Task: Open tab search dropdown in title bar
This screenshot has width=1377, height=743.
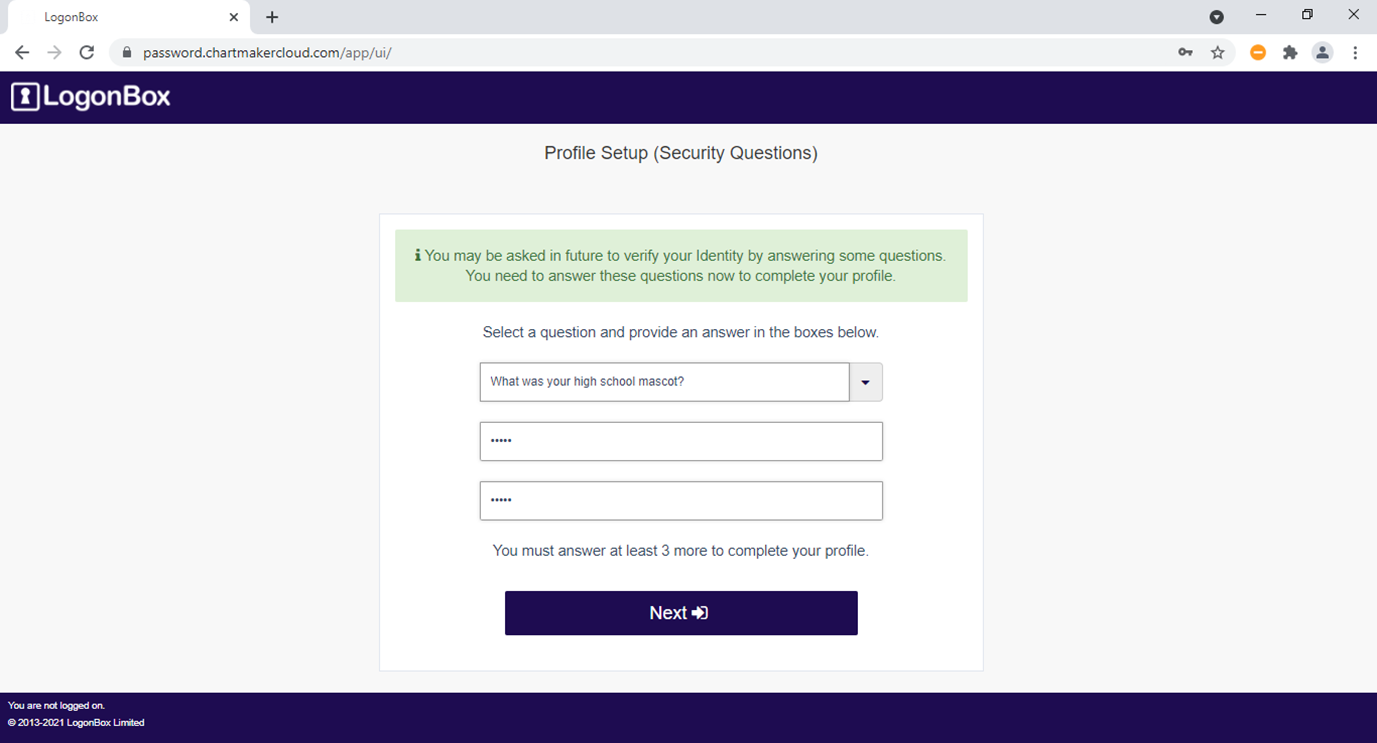Action: coord(1216,17)
